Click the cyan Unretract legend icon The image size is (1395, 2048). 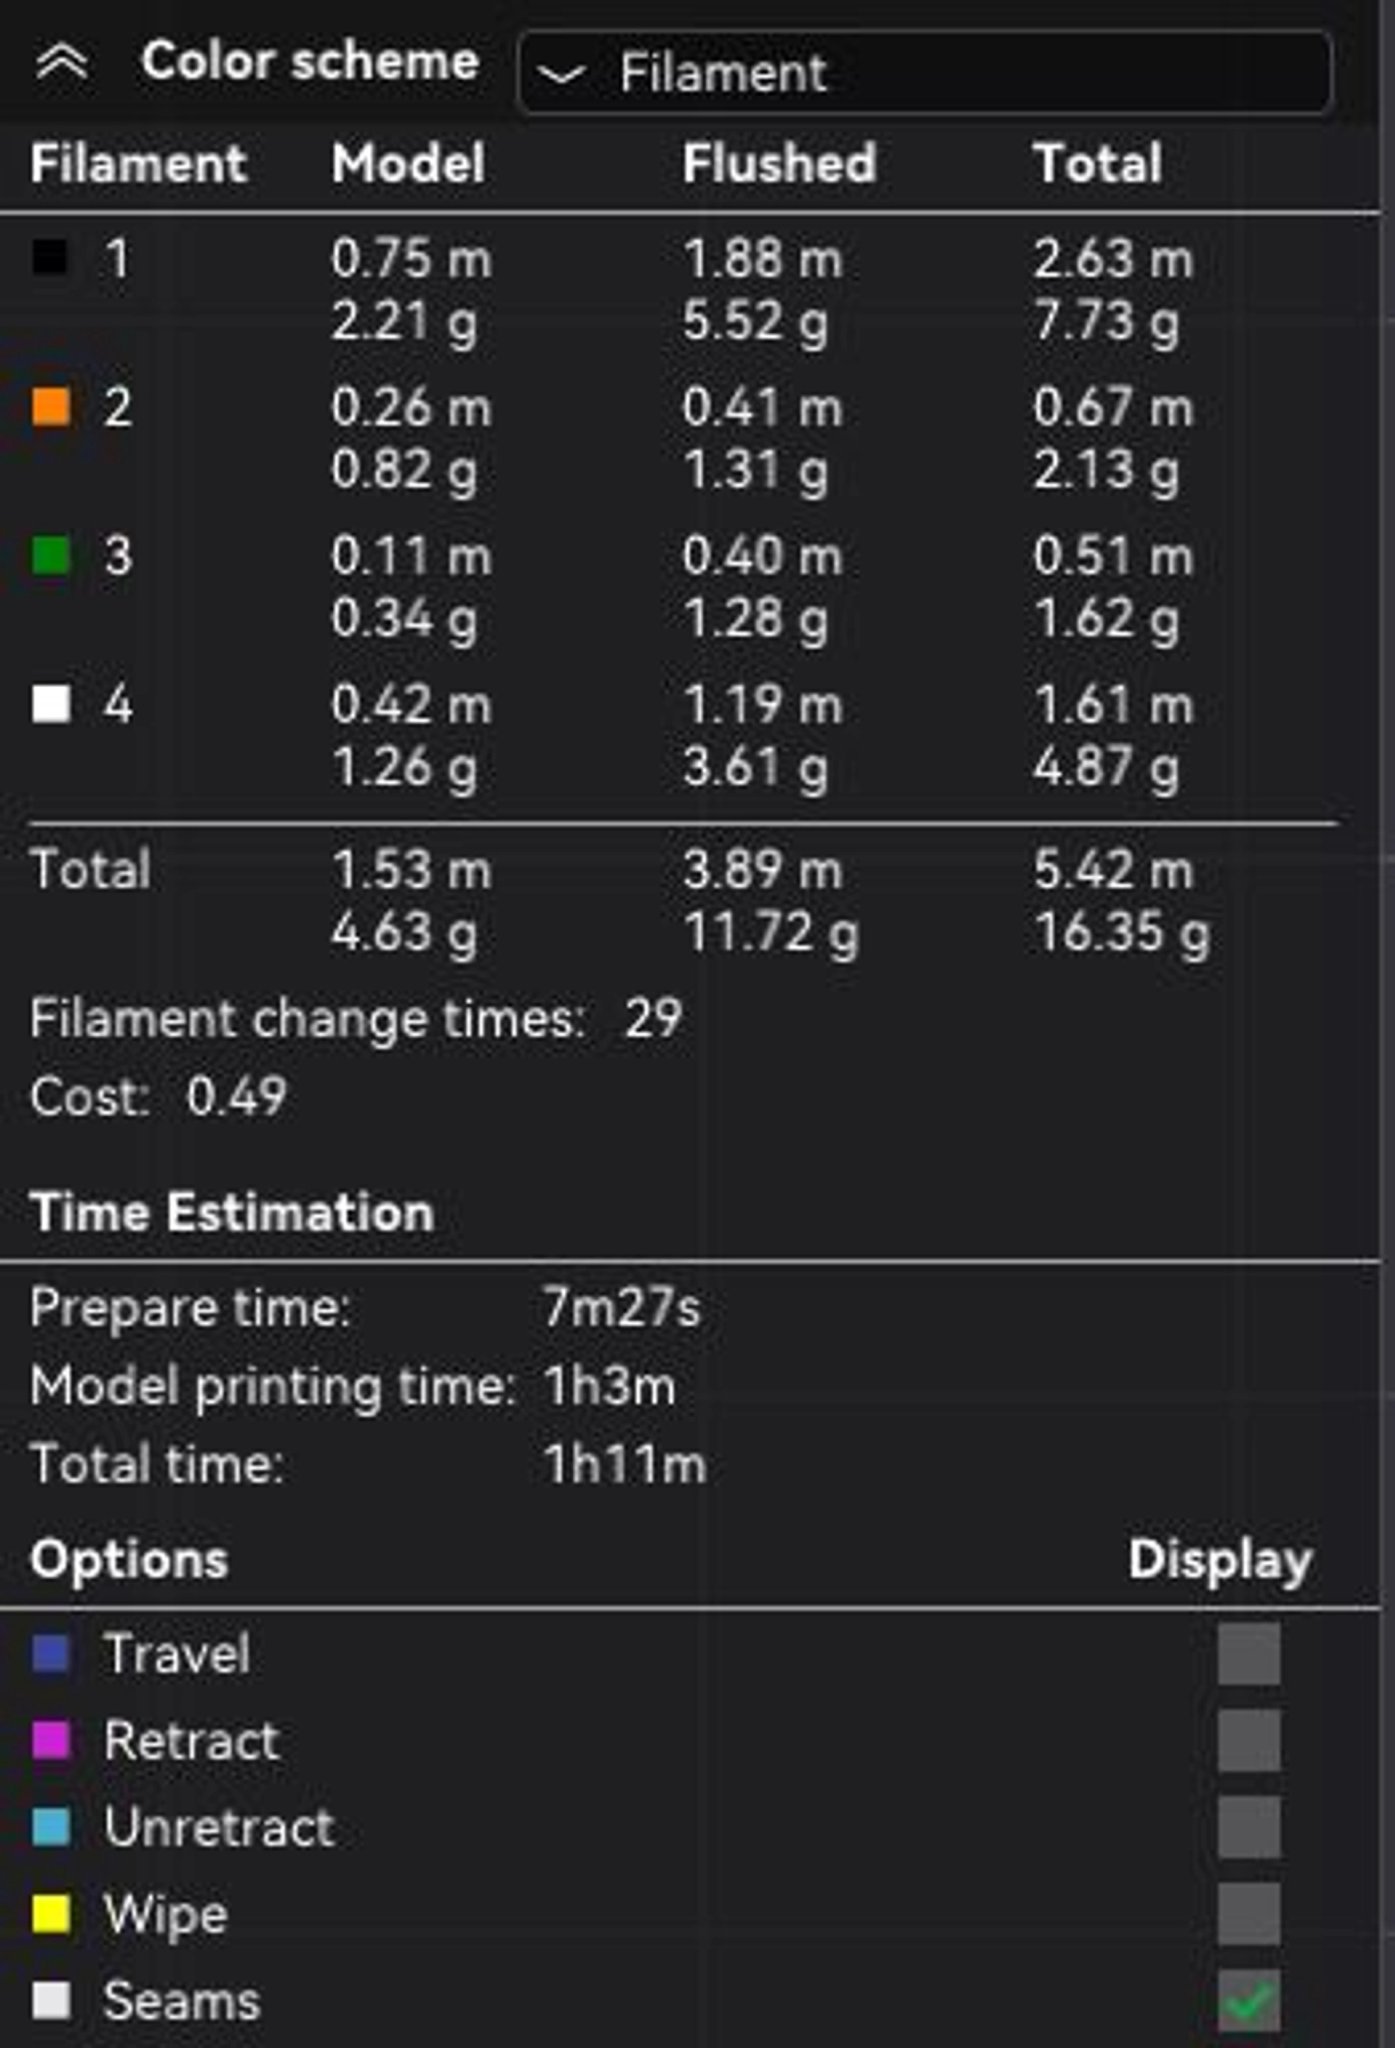pyautogui.click(x=51, y=1828)
